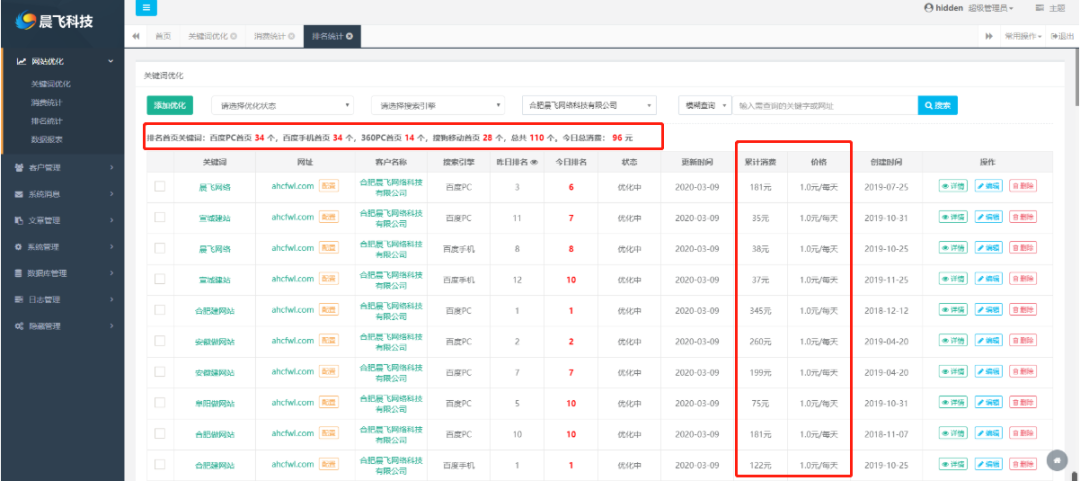This screenshot has height=481, width=1080.
Task: Tick the checkbox for the 38元 row
Action: 160,248
